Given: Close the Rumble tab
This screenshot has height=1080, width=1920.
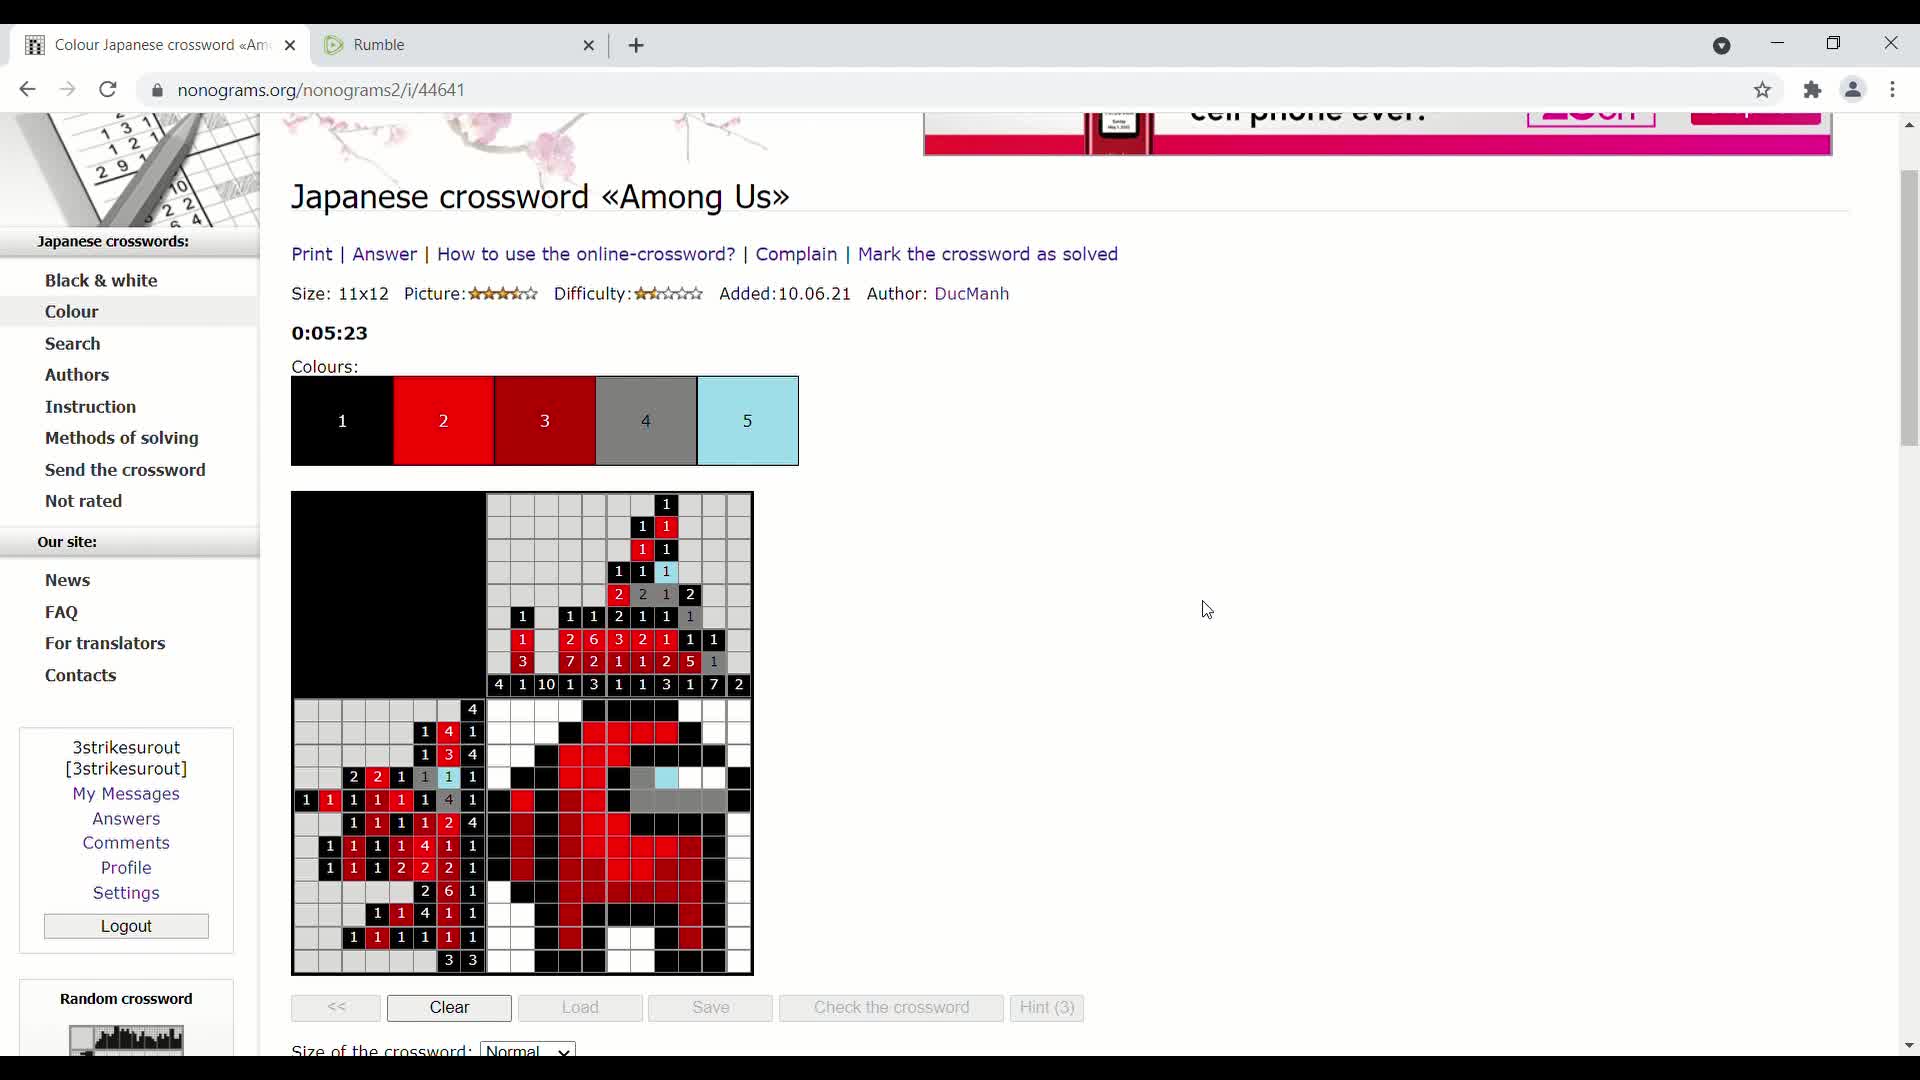Looking at the screenshot, I should pos(589,45).
